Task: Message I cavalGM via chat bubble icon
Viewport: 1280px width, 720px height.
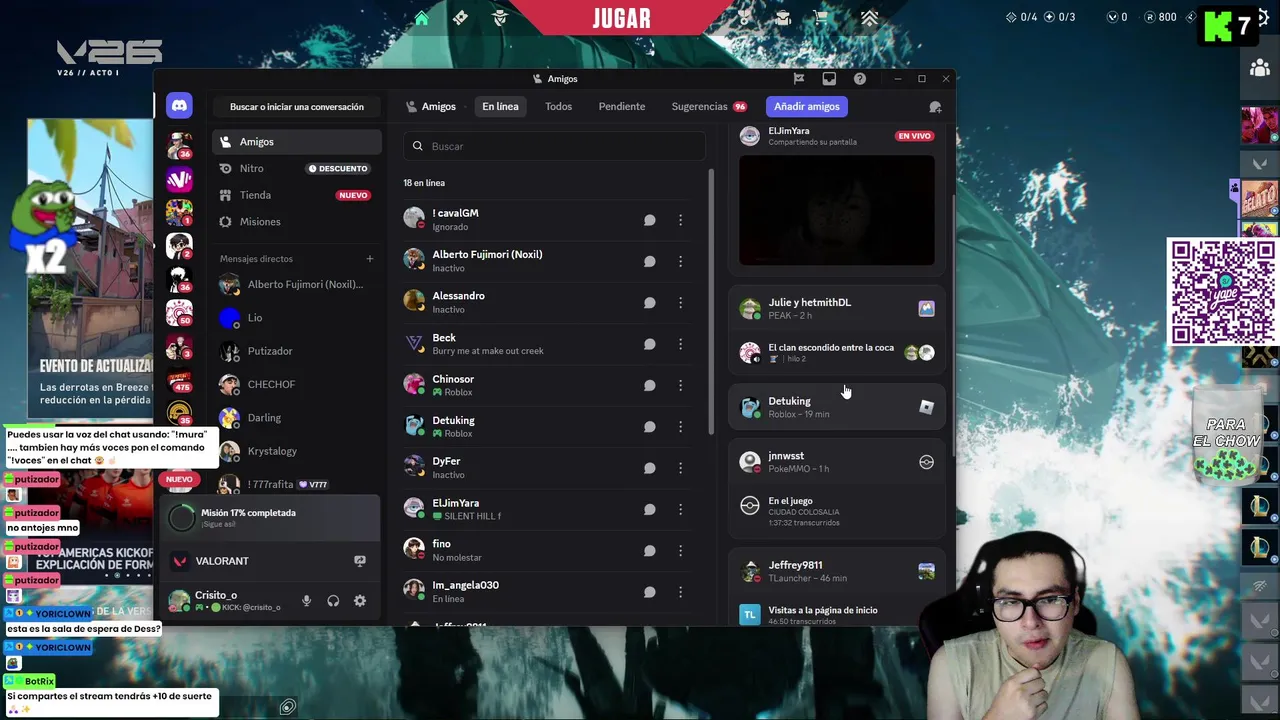Action: tap(649, 220)
